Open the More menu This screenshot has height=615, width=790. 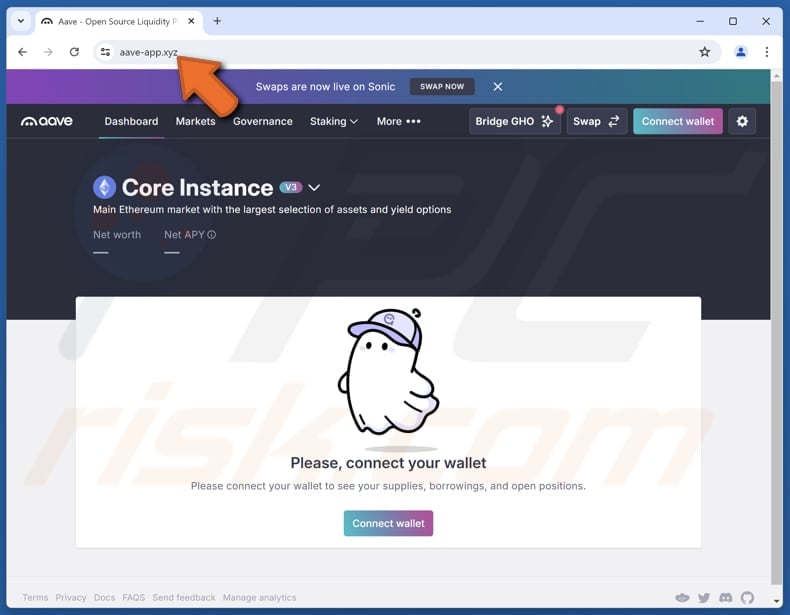(399, 121)
